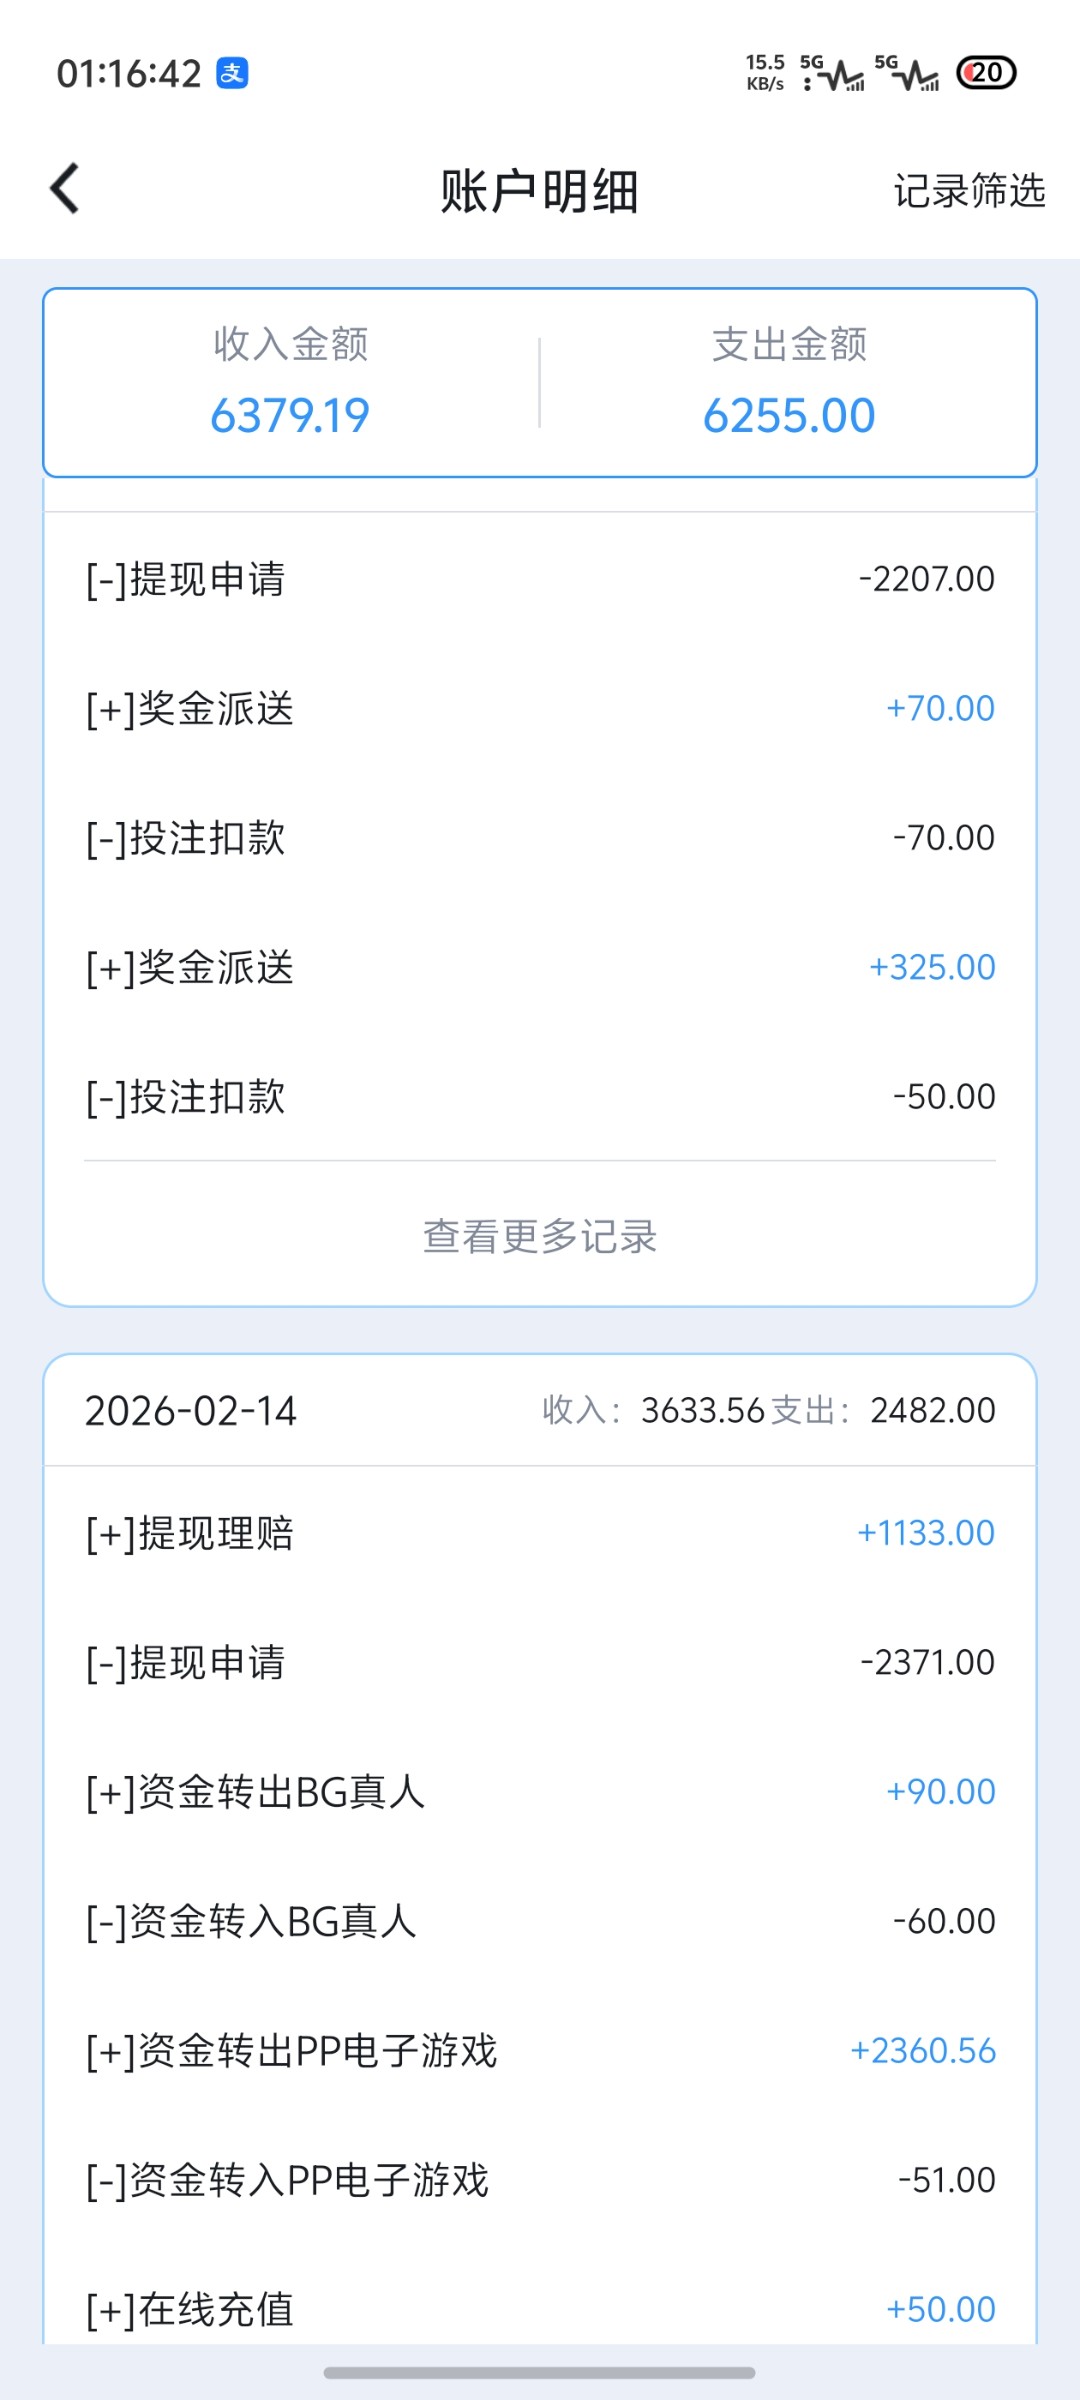Viewport: 1080px width, 2400px height.
Task: Select the 支出金额 6255.00 summary
Action: pos(789,385)
